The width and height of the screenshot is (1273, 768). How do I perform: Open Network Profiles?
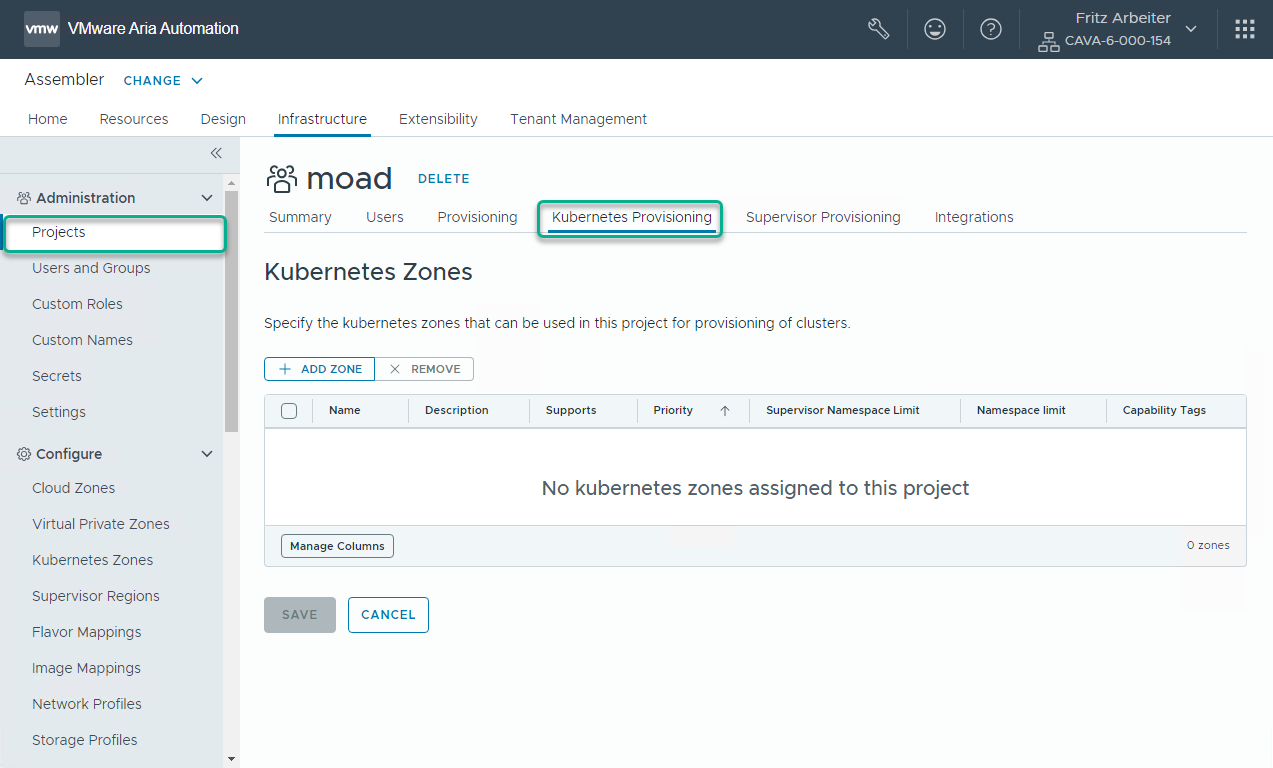(87, 704)
